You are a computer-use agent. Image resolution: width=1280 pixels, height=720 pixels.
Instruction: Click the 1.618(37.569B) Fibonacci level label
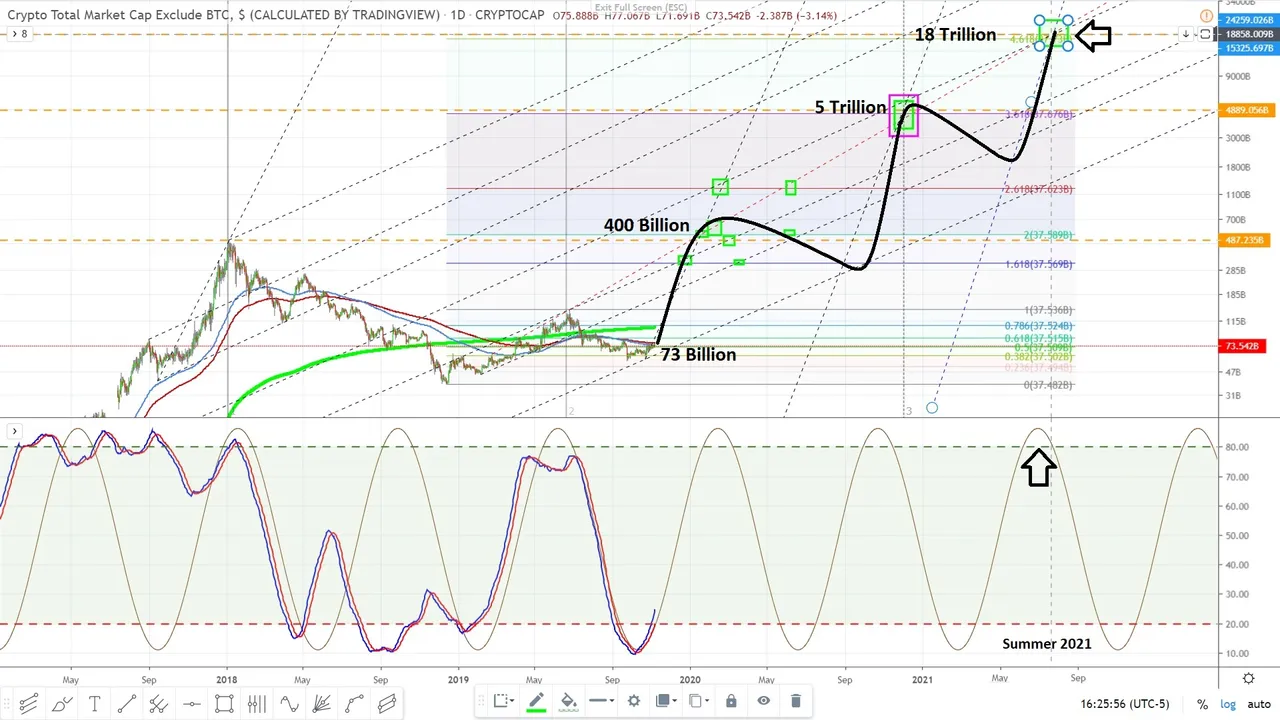pos(1039,264)
